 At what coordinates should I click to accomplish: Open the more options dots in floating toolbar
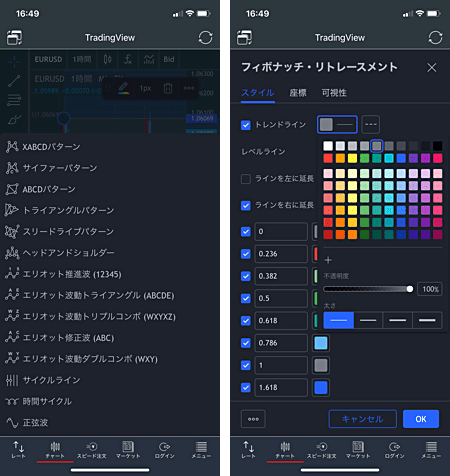click(x=189, y=88)
